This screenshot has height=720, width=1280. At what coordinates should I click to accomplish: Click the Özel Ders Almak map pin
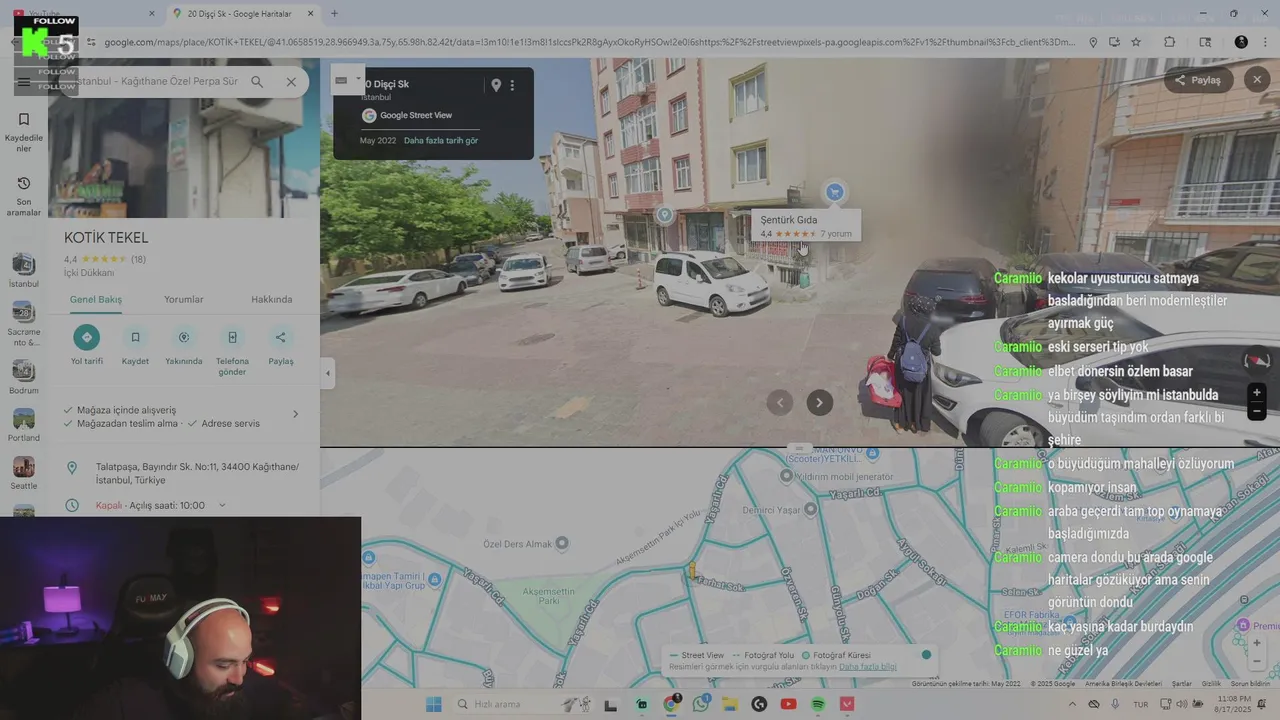point(562,543)
